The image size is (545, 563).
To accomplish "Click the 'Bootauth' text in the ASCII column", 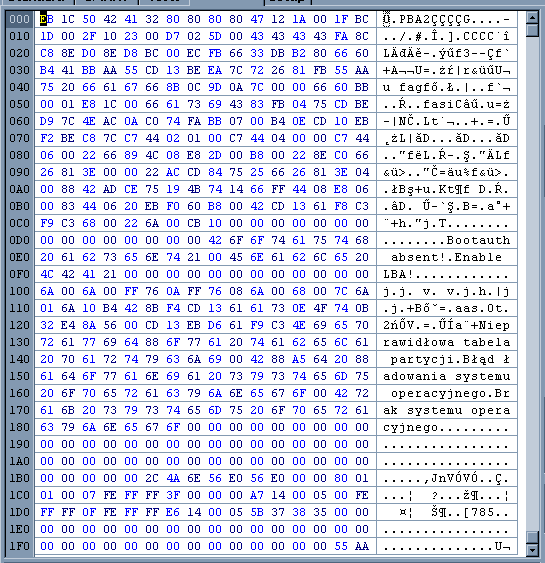I will coord(478,240).
